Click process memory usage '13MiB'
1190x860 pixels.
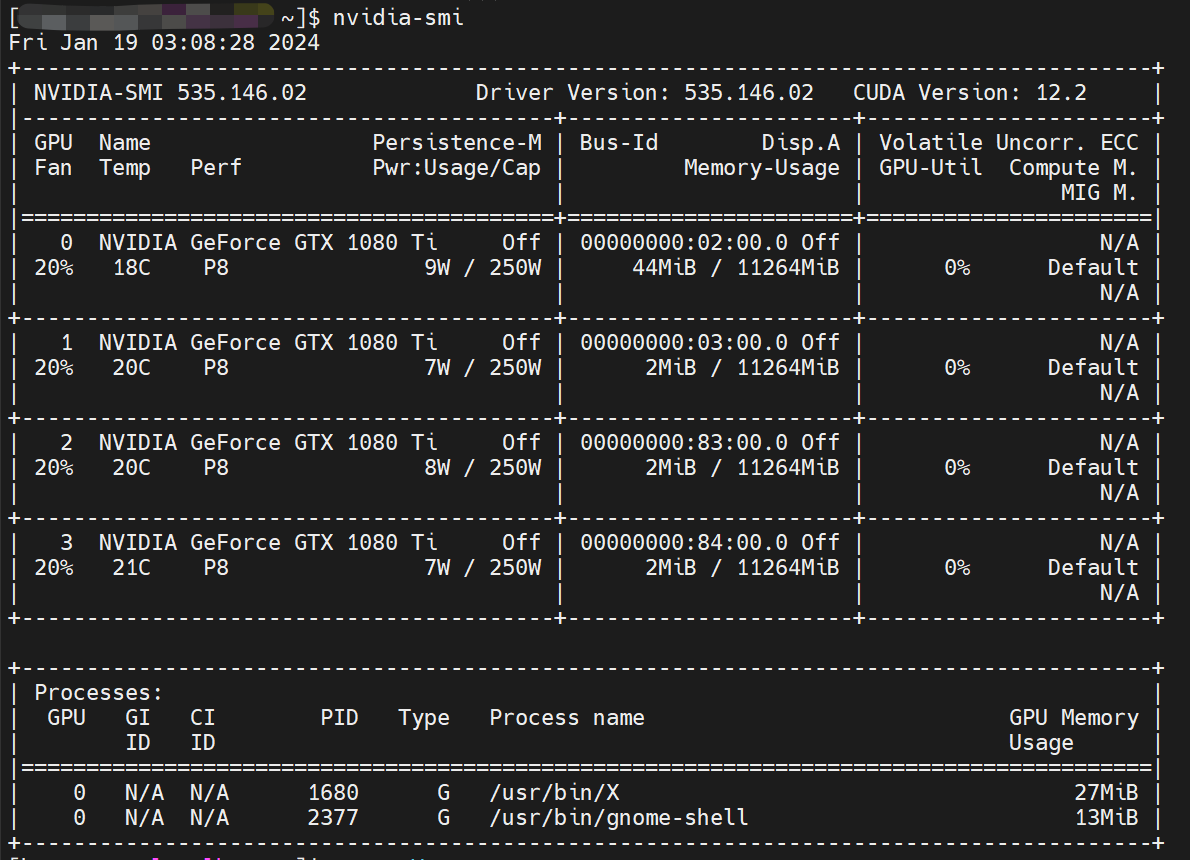[x=1106, y=818]
